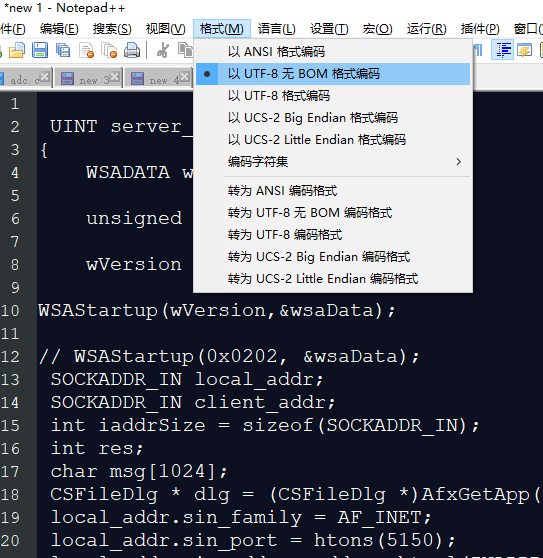Select 以 UTF-8 格式编码 encoding
The height and width of the screenshot is (558, 543).
coord(333,96)
